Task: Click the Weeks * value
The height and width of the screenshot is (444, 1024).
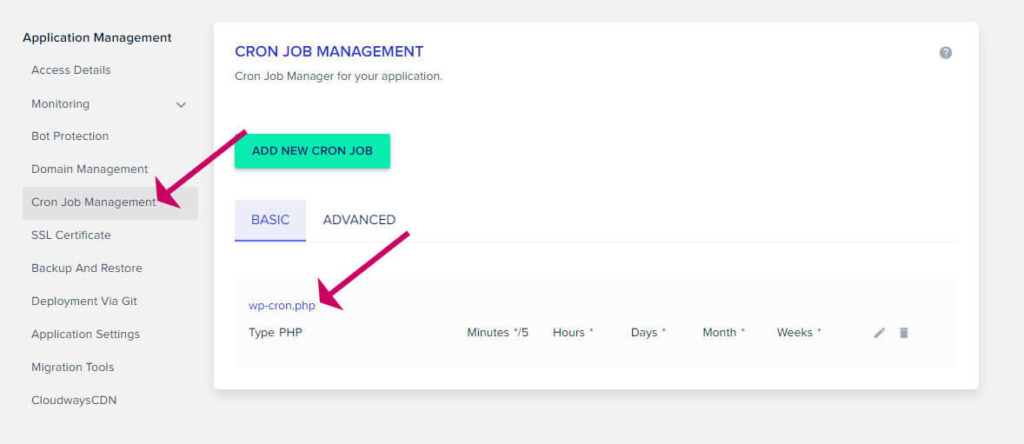Action: tap(799, 332)
